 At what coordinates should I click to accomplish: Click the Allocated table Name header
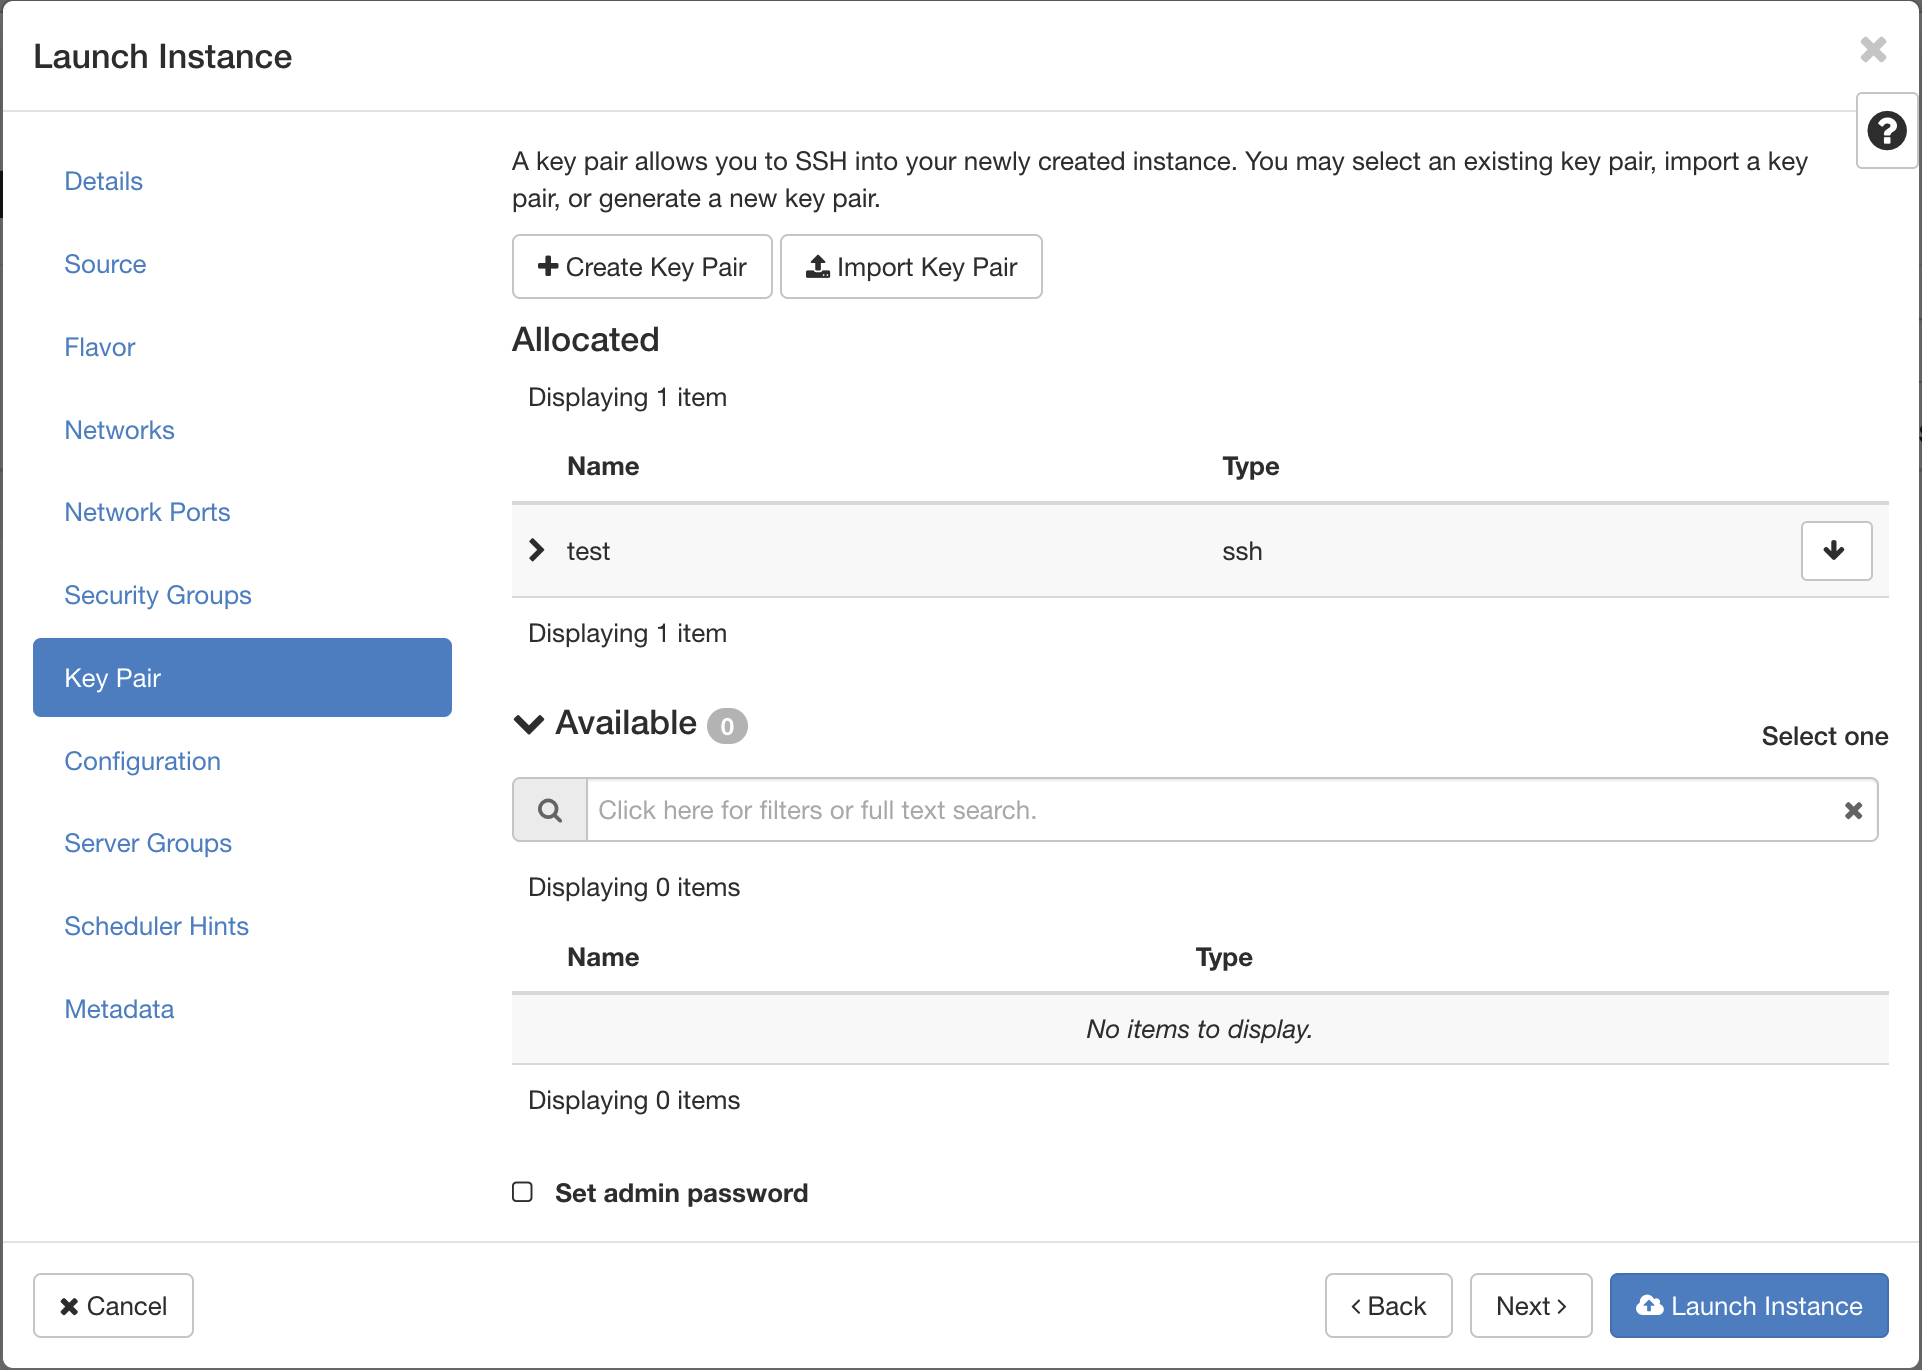[x=603, y=466]
